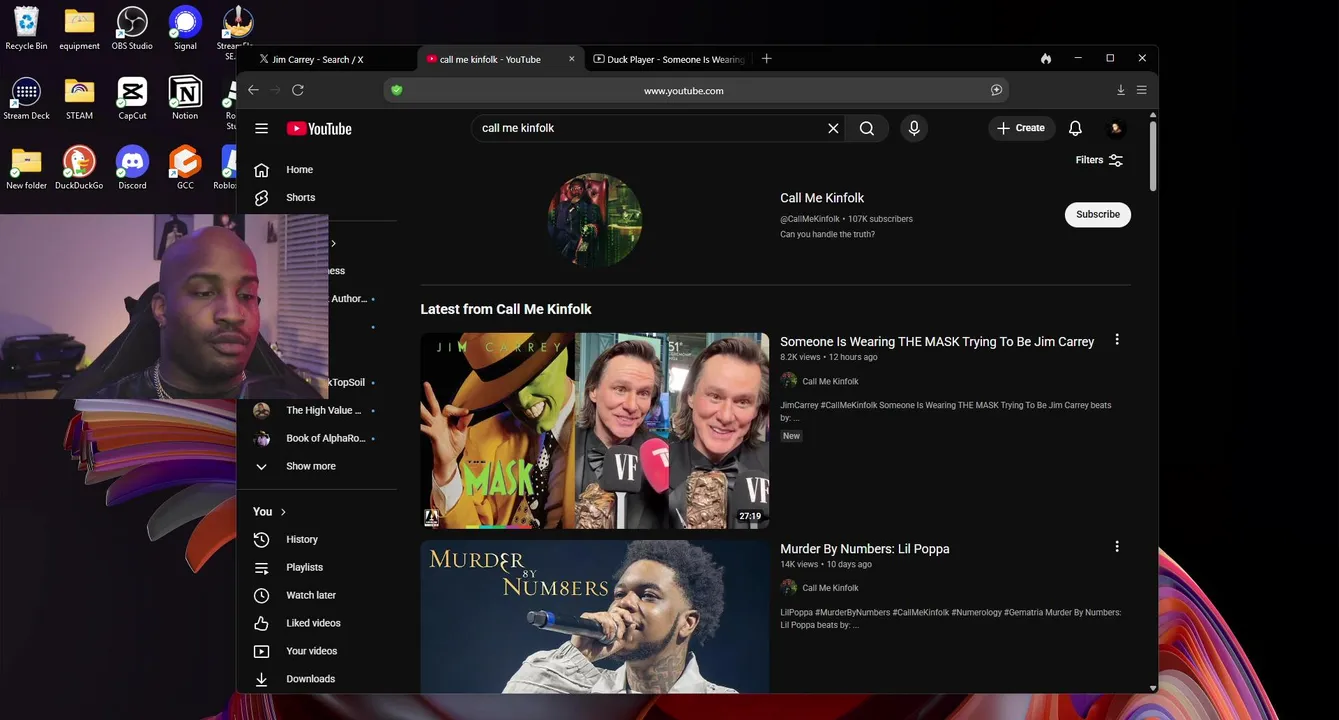Select the DuckDuckGo desktop icon
The height and width of the screenshot is (720, 1339).
click(79, 168)
